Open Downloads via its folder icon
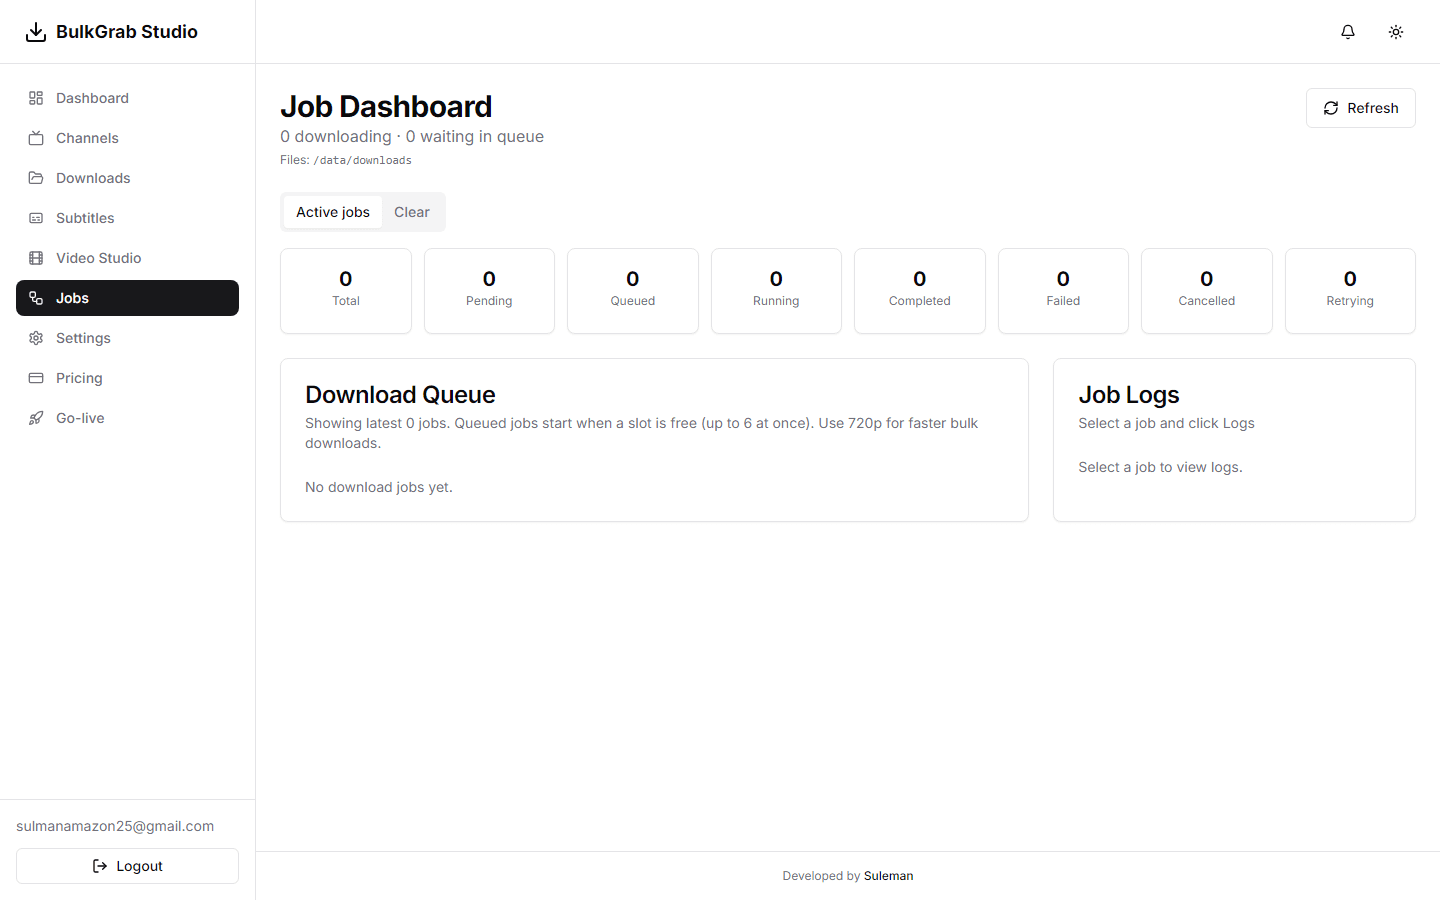The image size is (1440, 900). pos(36,178)
